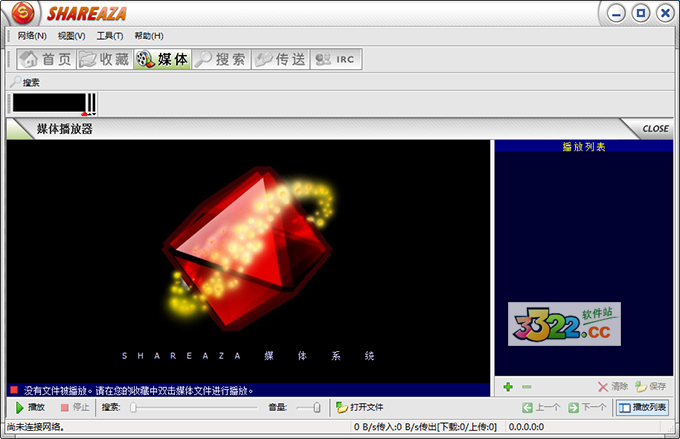Open the 工具(T) menu
Image resolution: width=680 pixels, height=439 pixels.
coord(110,36)
